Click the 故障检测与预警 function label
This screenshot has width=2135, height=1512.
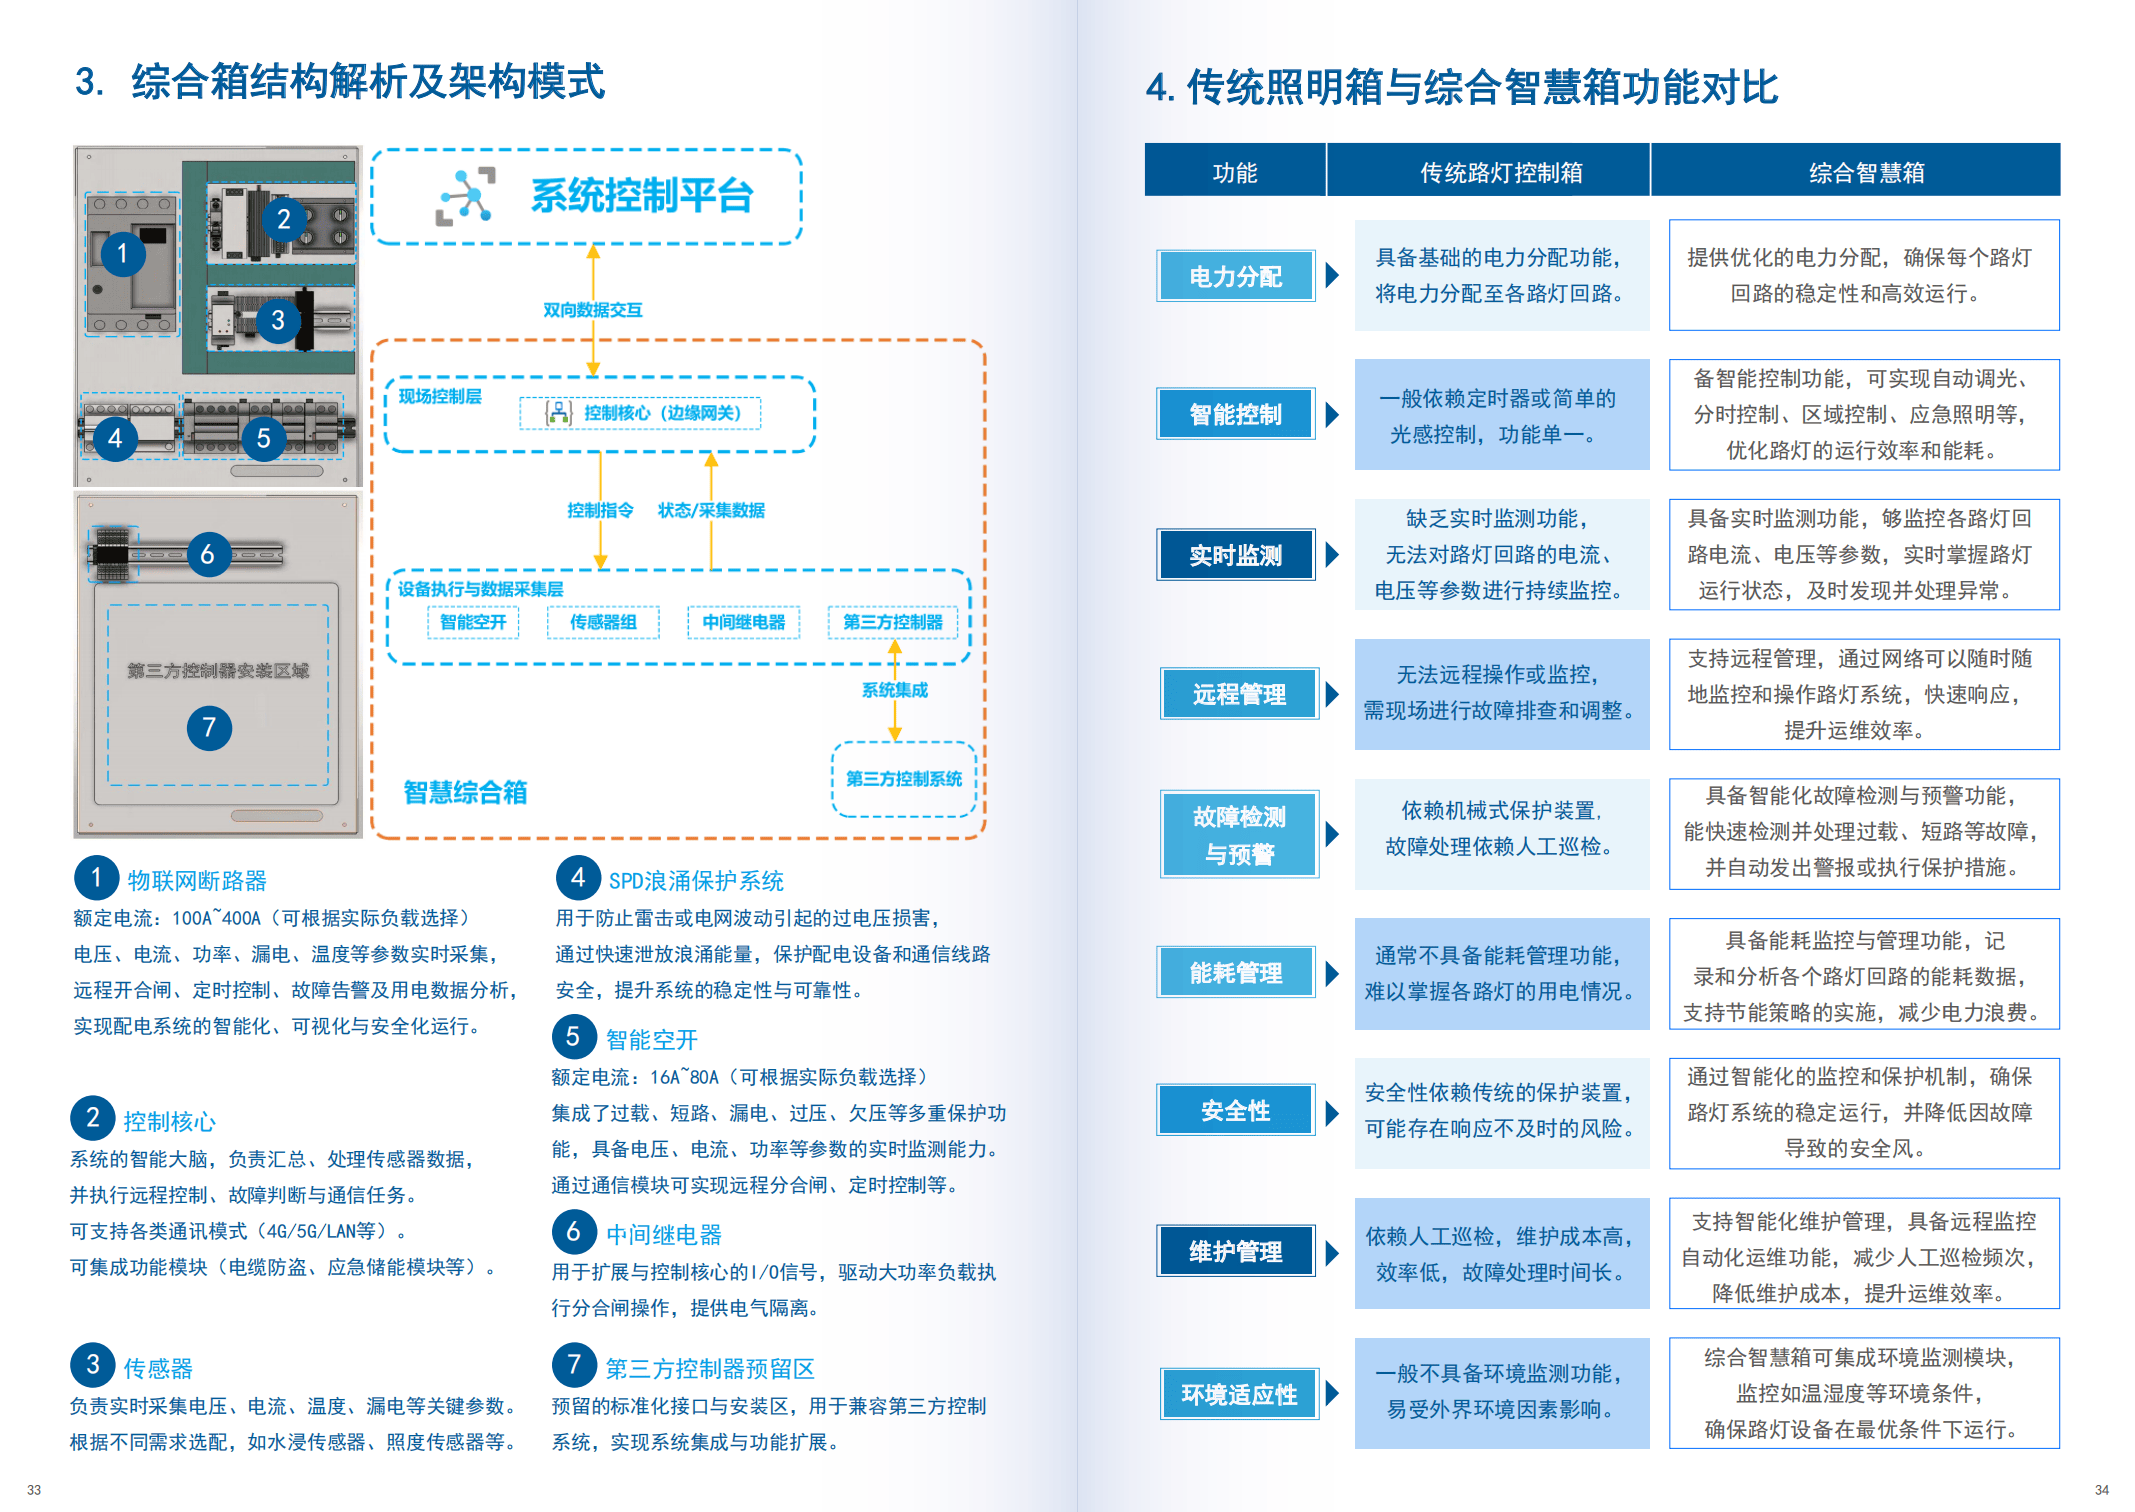(x=1239, y=834)
